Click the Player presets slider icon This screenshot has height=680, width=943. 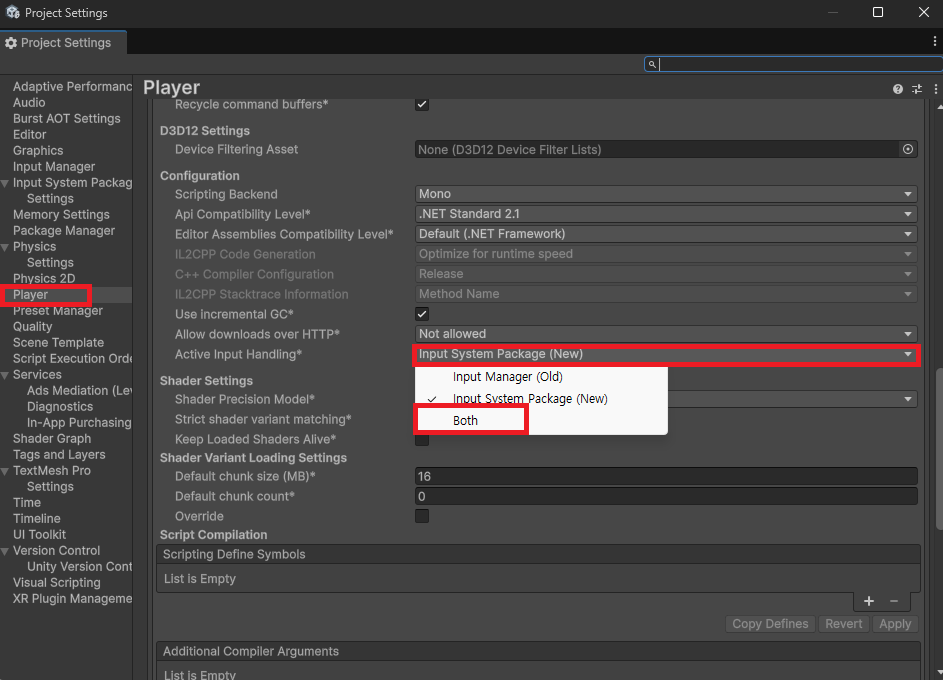tap(916, 89)
